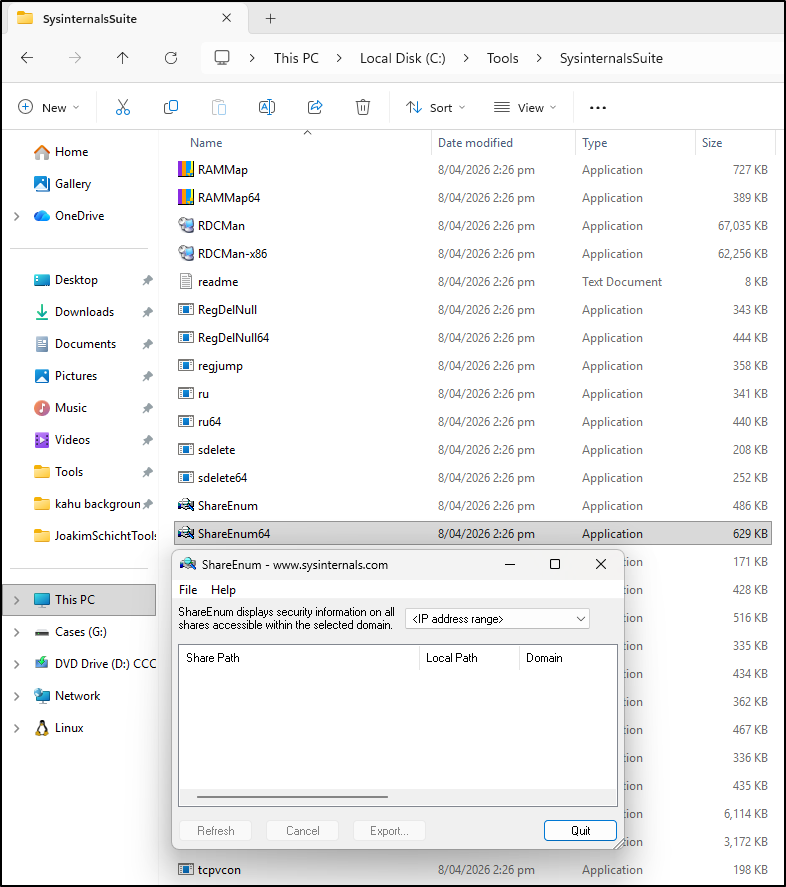This screenshot has height=887, width=786.
Task: Select the SysinternalsSuite tab
Action: click(x=127, y=19)
